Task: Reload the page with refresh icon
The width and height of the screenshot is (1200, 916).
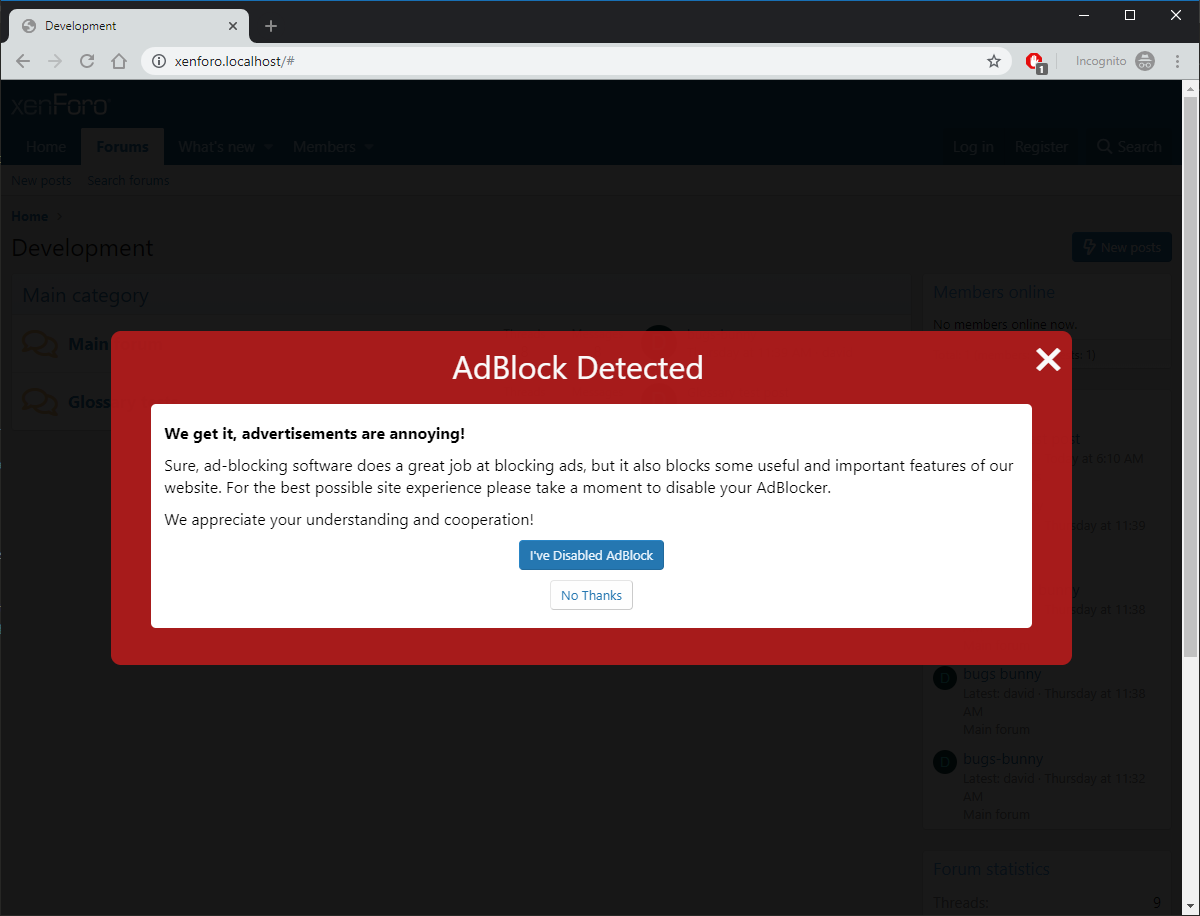Action: pyautogui.click(x=87, y=61)
